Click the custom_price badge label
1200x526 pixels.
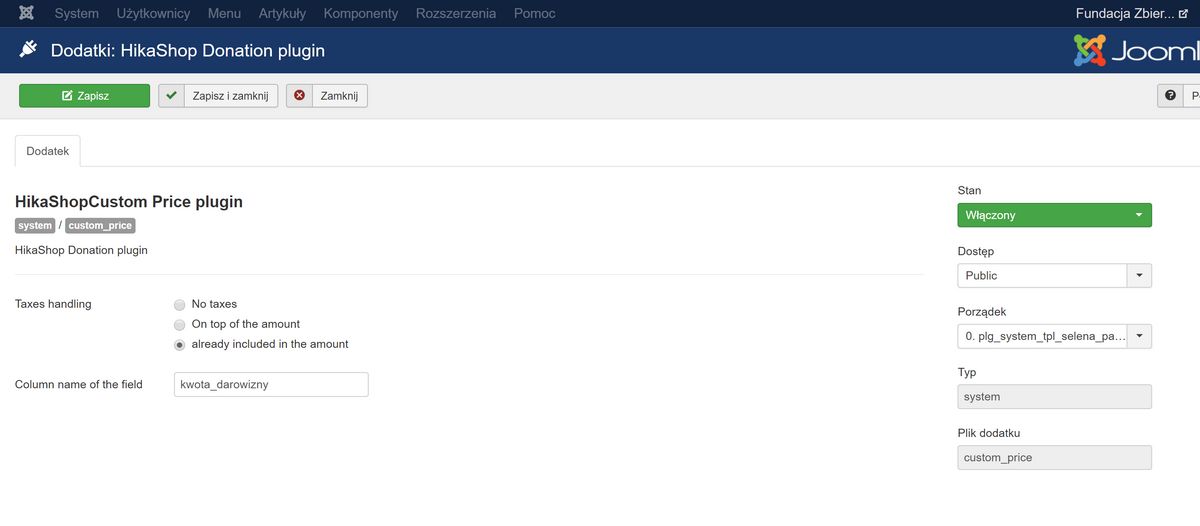pos(100,226)
